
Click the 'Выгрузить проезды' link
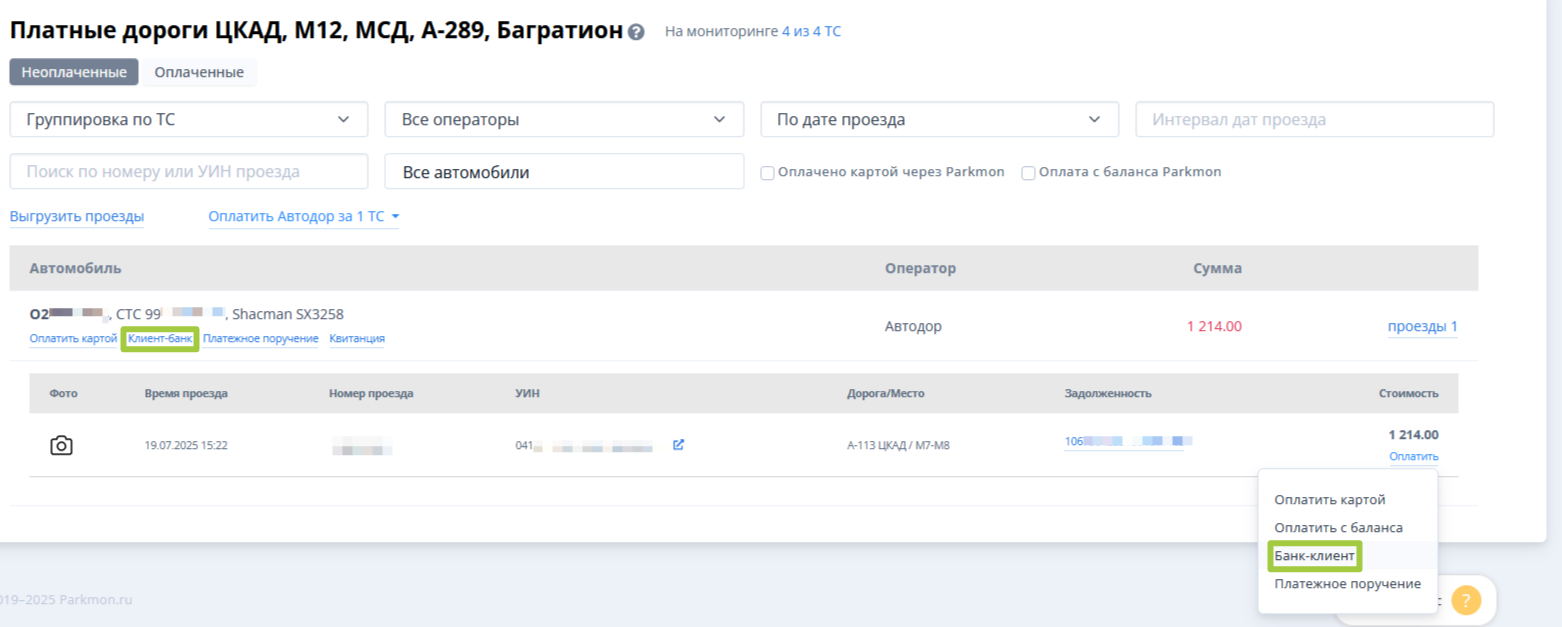77,216
